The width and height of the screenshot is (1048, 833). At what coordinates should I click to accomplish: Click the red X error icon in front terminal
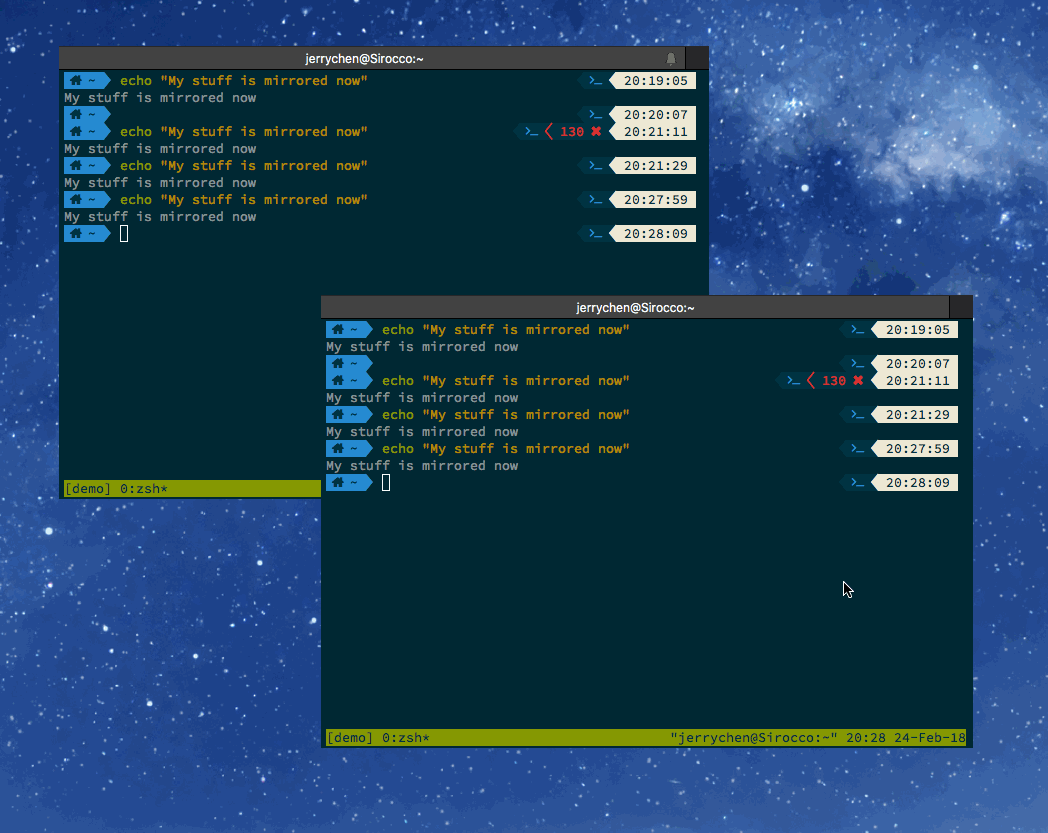click(858, 381)
